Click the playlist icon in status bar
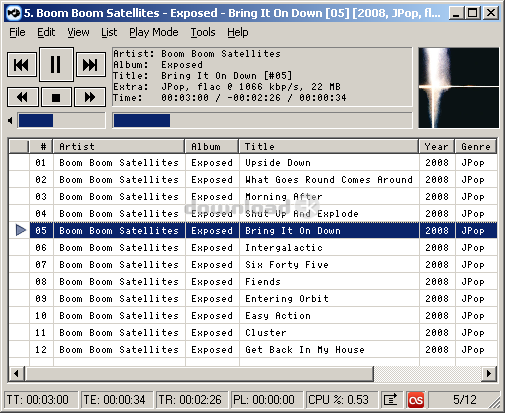505x413 pixels. (x=390, y=400)
